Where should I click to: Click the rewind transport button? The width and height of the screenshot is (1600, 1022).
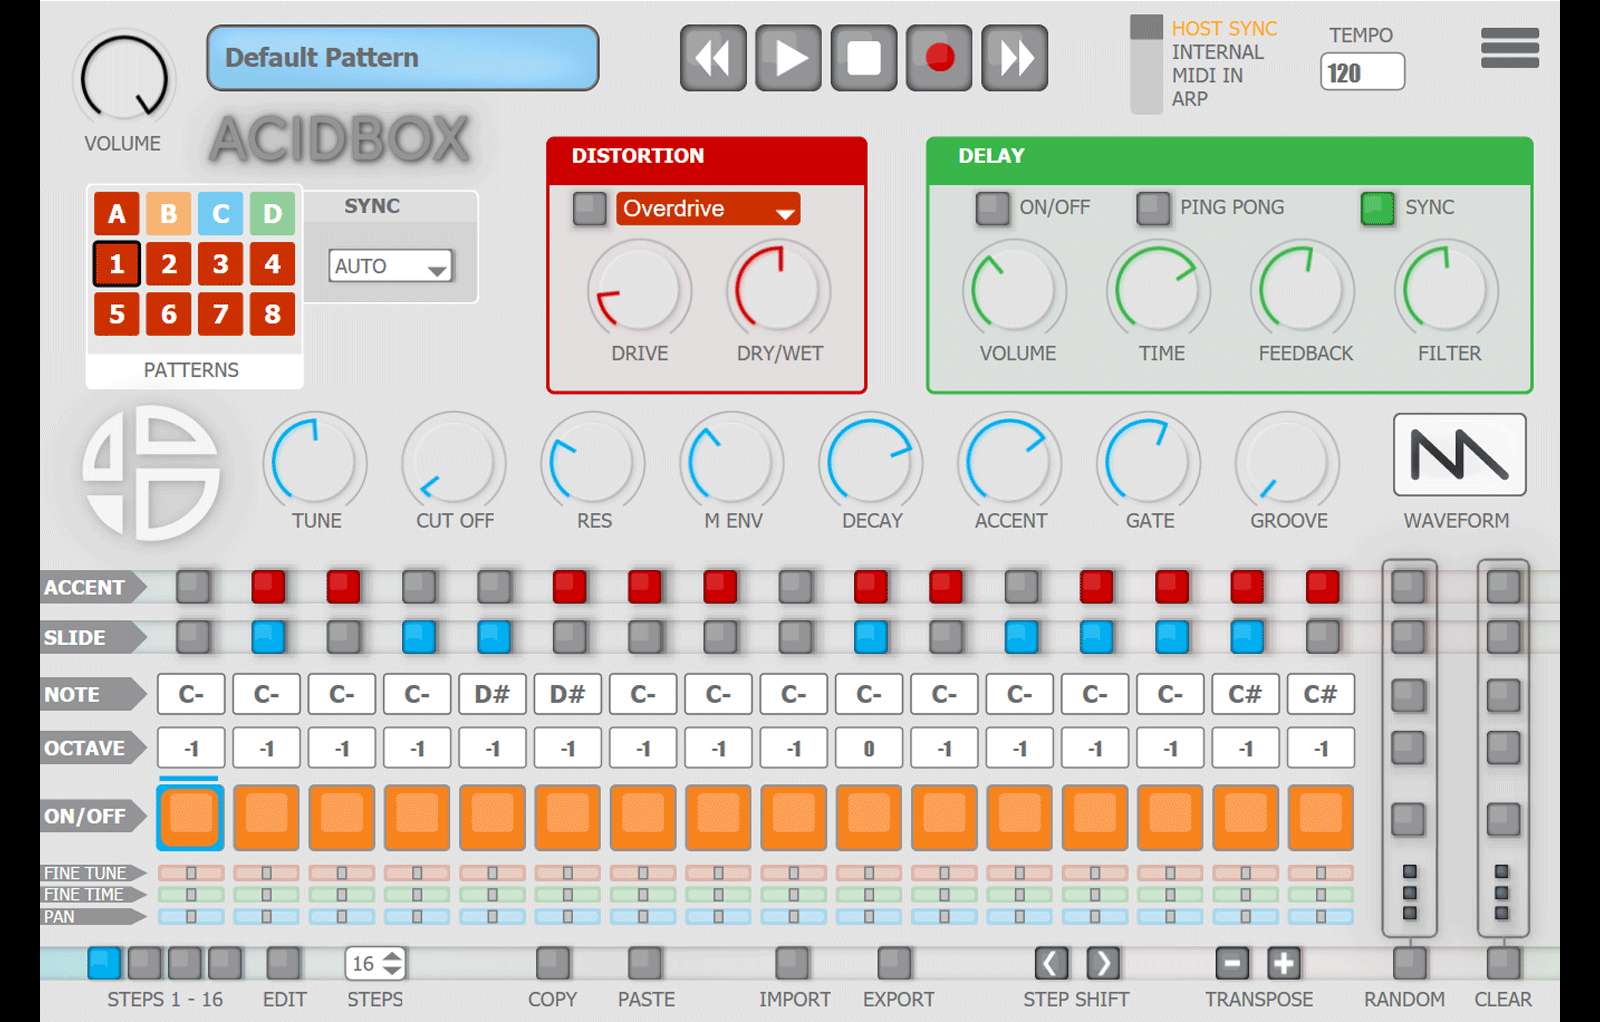click(713, 58)
